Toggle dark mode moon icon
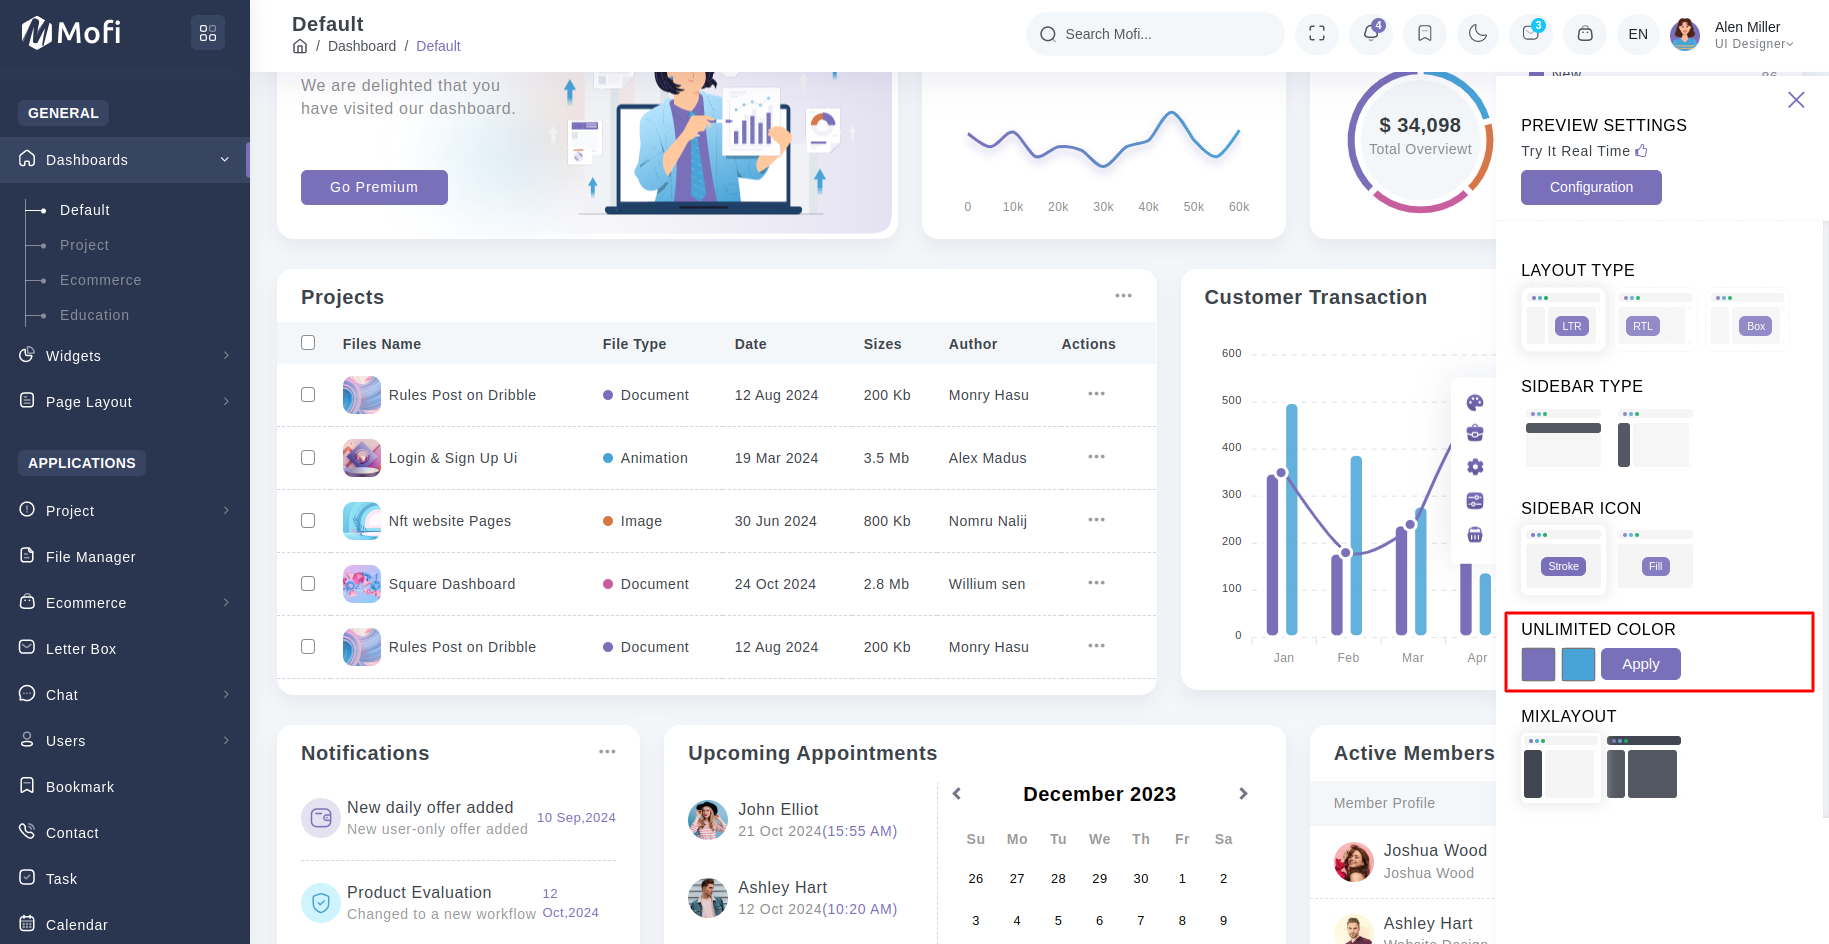Image resolution: width=1829 pixels, height=944 pixels. point(1477,34)
